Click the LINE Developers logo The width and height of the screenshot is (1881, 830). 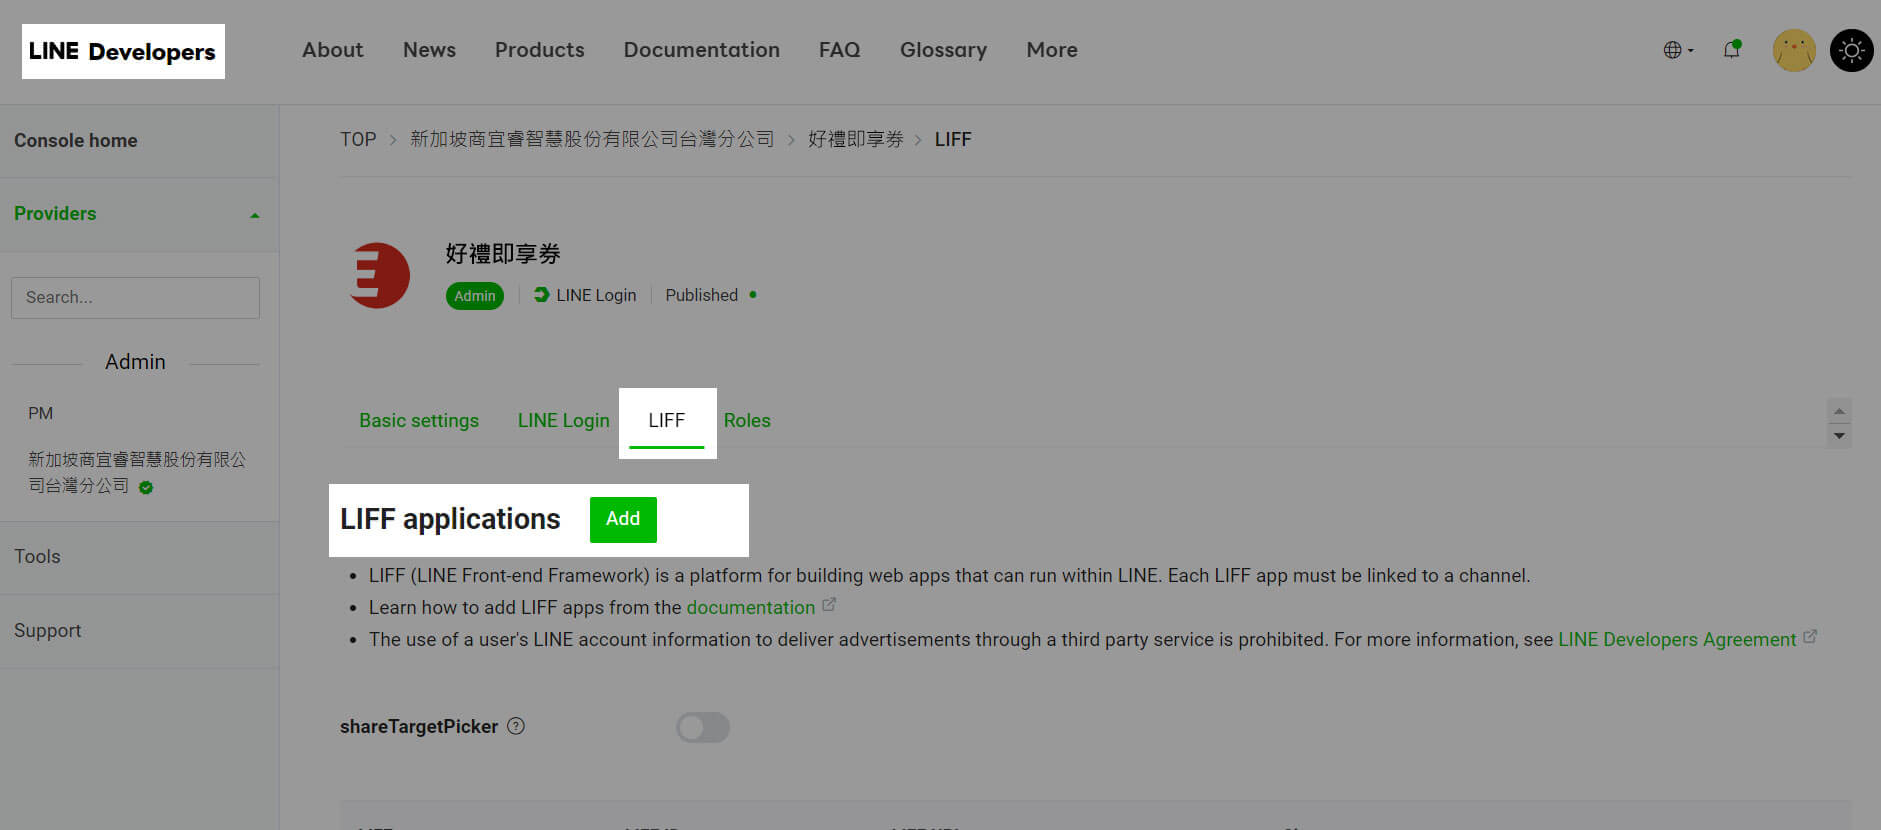pos(123,51)
